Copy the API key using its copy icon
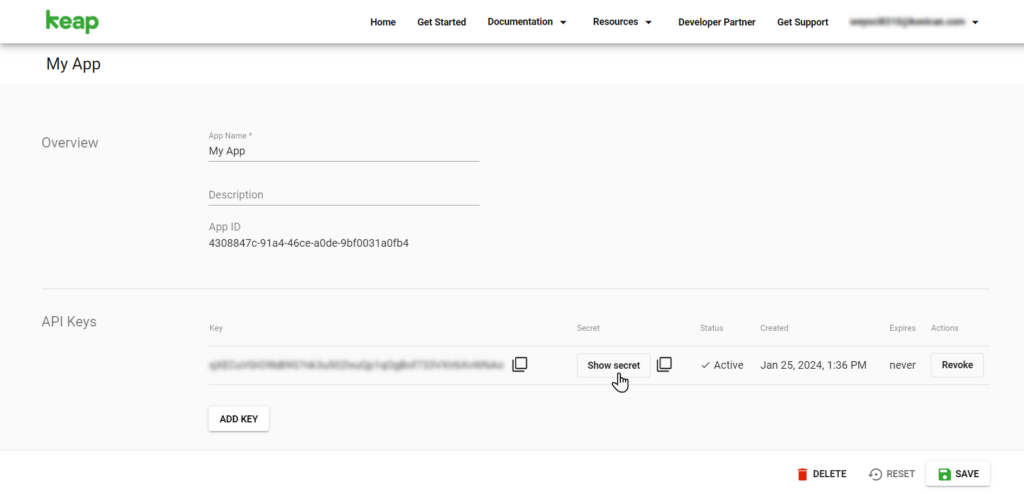Image resolution: width=1024 pixels, height=494 pixels. [x=520, y=365]
